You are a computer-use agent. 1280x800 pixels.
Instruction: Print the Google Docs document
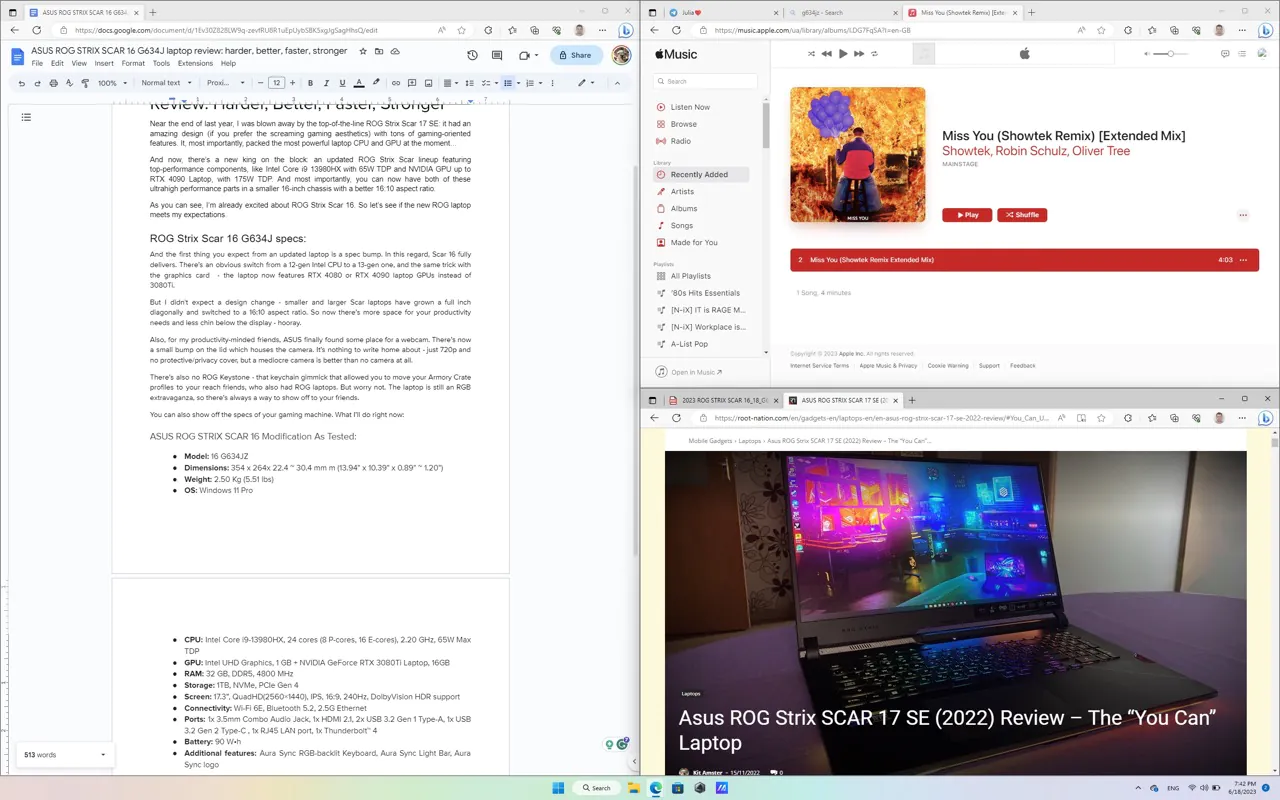pyautogui.click(x=53, y=83)
